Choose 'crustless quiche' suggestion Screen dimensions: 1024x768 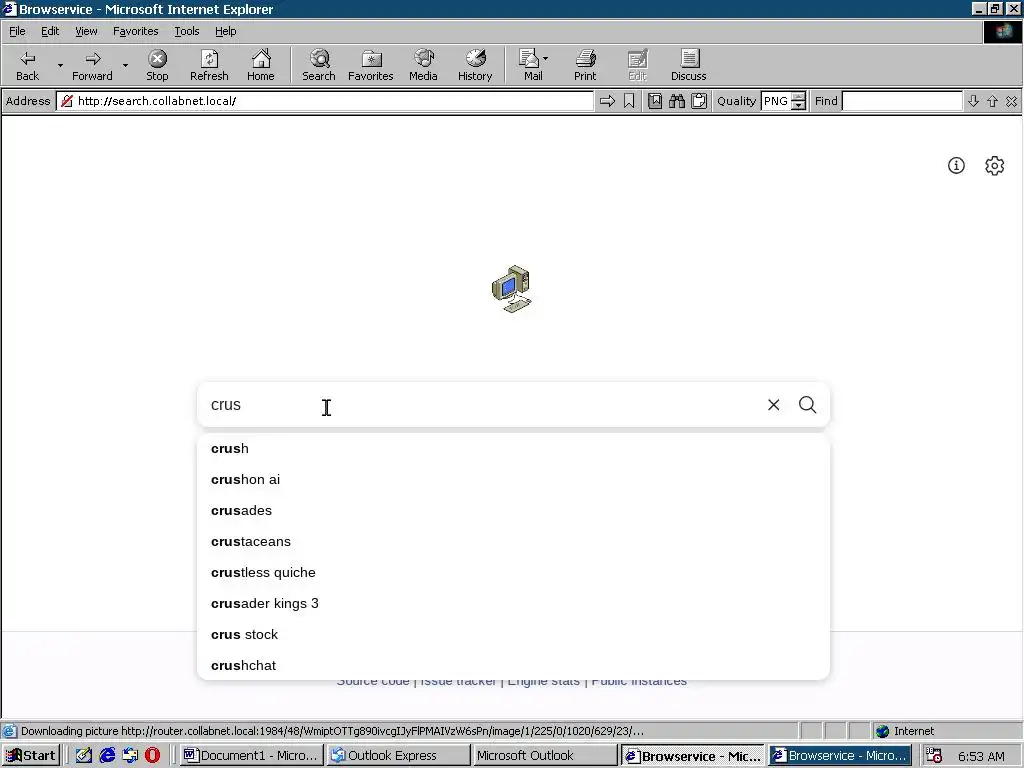pos(513,573)
